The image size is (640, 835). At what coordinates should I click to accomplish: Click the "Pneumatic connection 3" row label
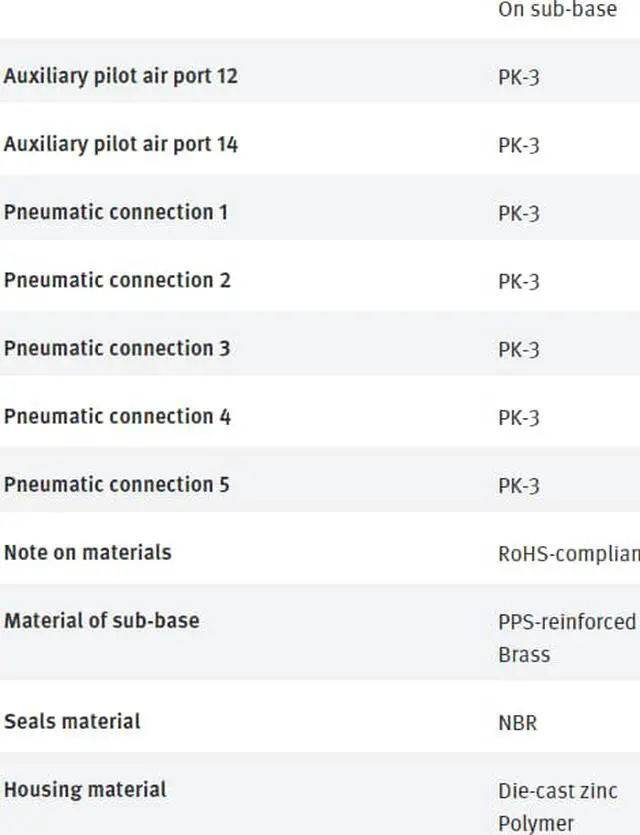[117, 348]
